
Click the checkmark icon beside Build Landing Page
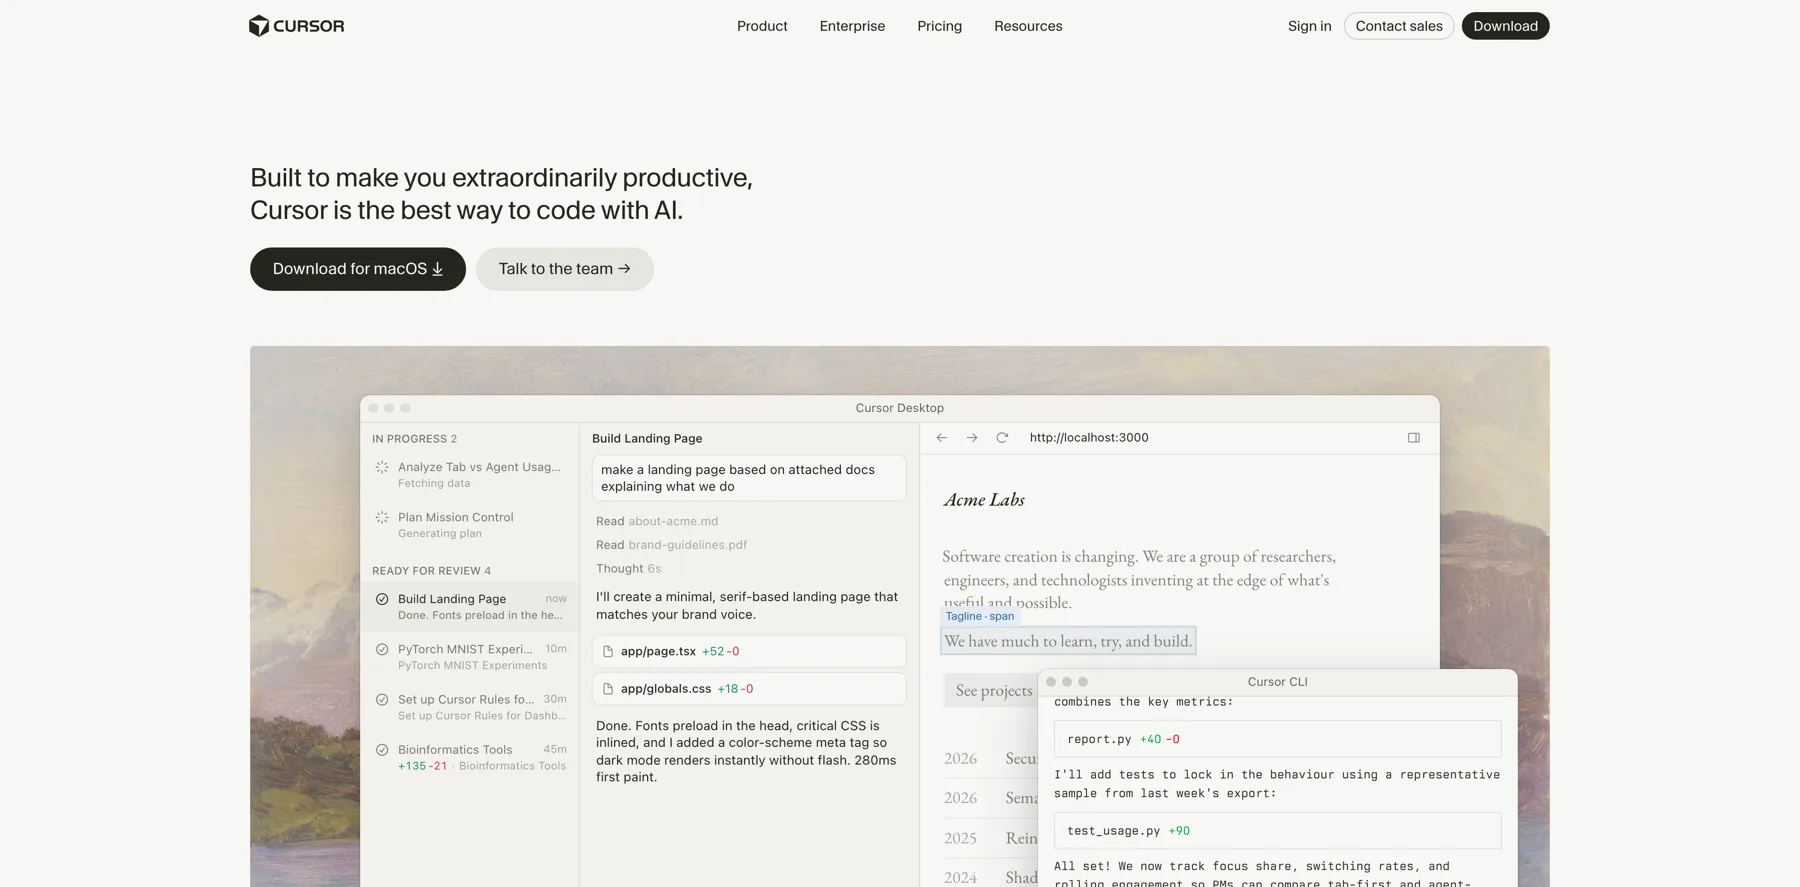coord(382,599)
